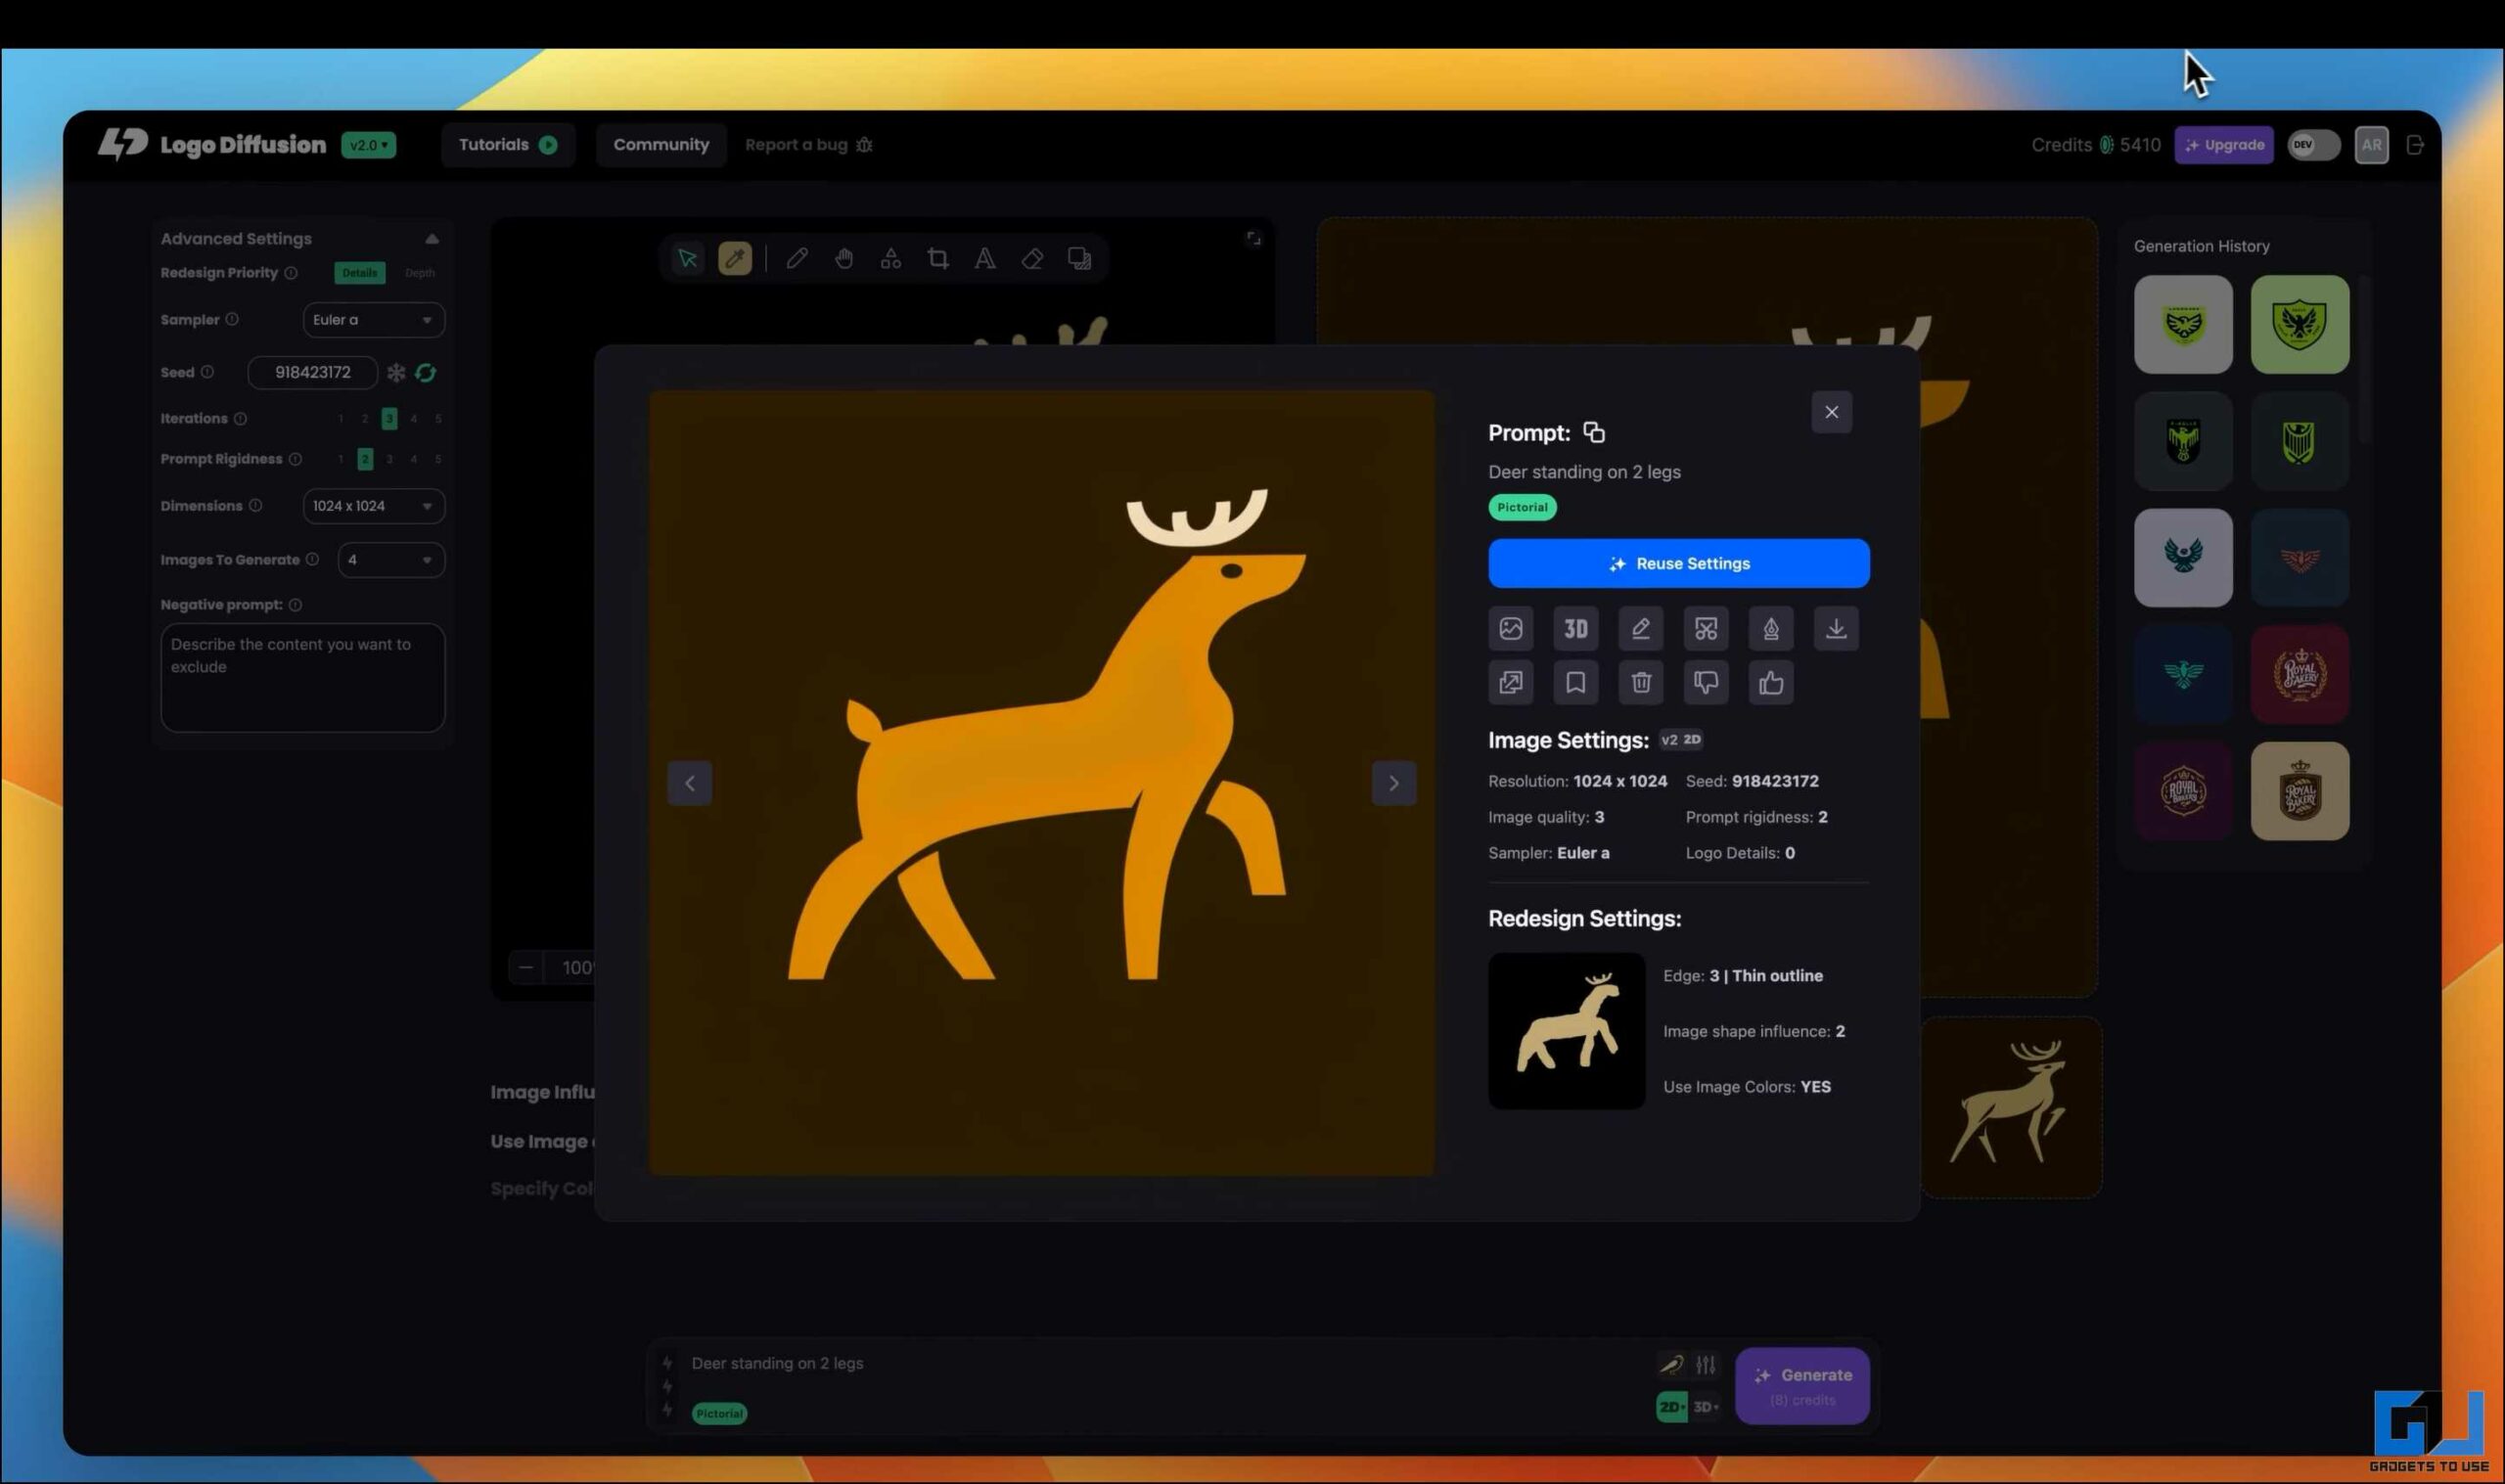
Task: Click the Seed input field
Action: [x=312, y=372]
